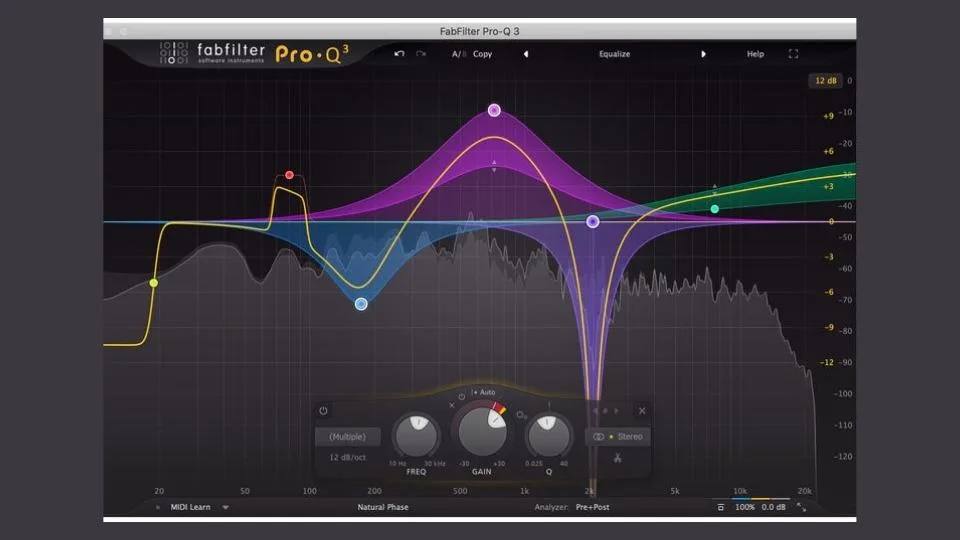This screenshot has height=540, width=960.
Task: Click the redo arrow icon
Action: point(421,54)
